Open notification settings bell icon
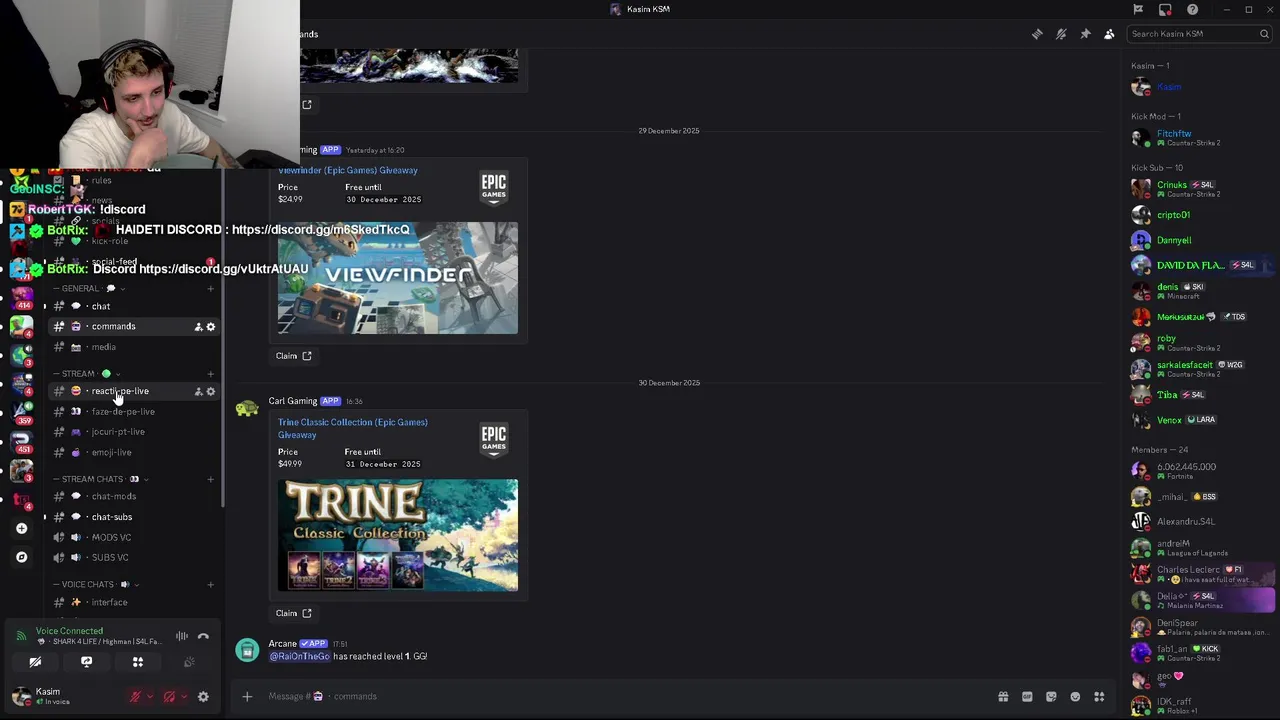This screenshot has width=1280, height=720. click(1061, 34)
